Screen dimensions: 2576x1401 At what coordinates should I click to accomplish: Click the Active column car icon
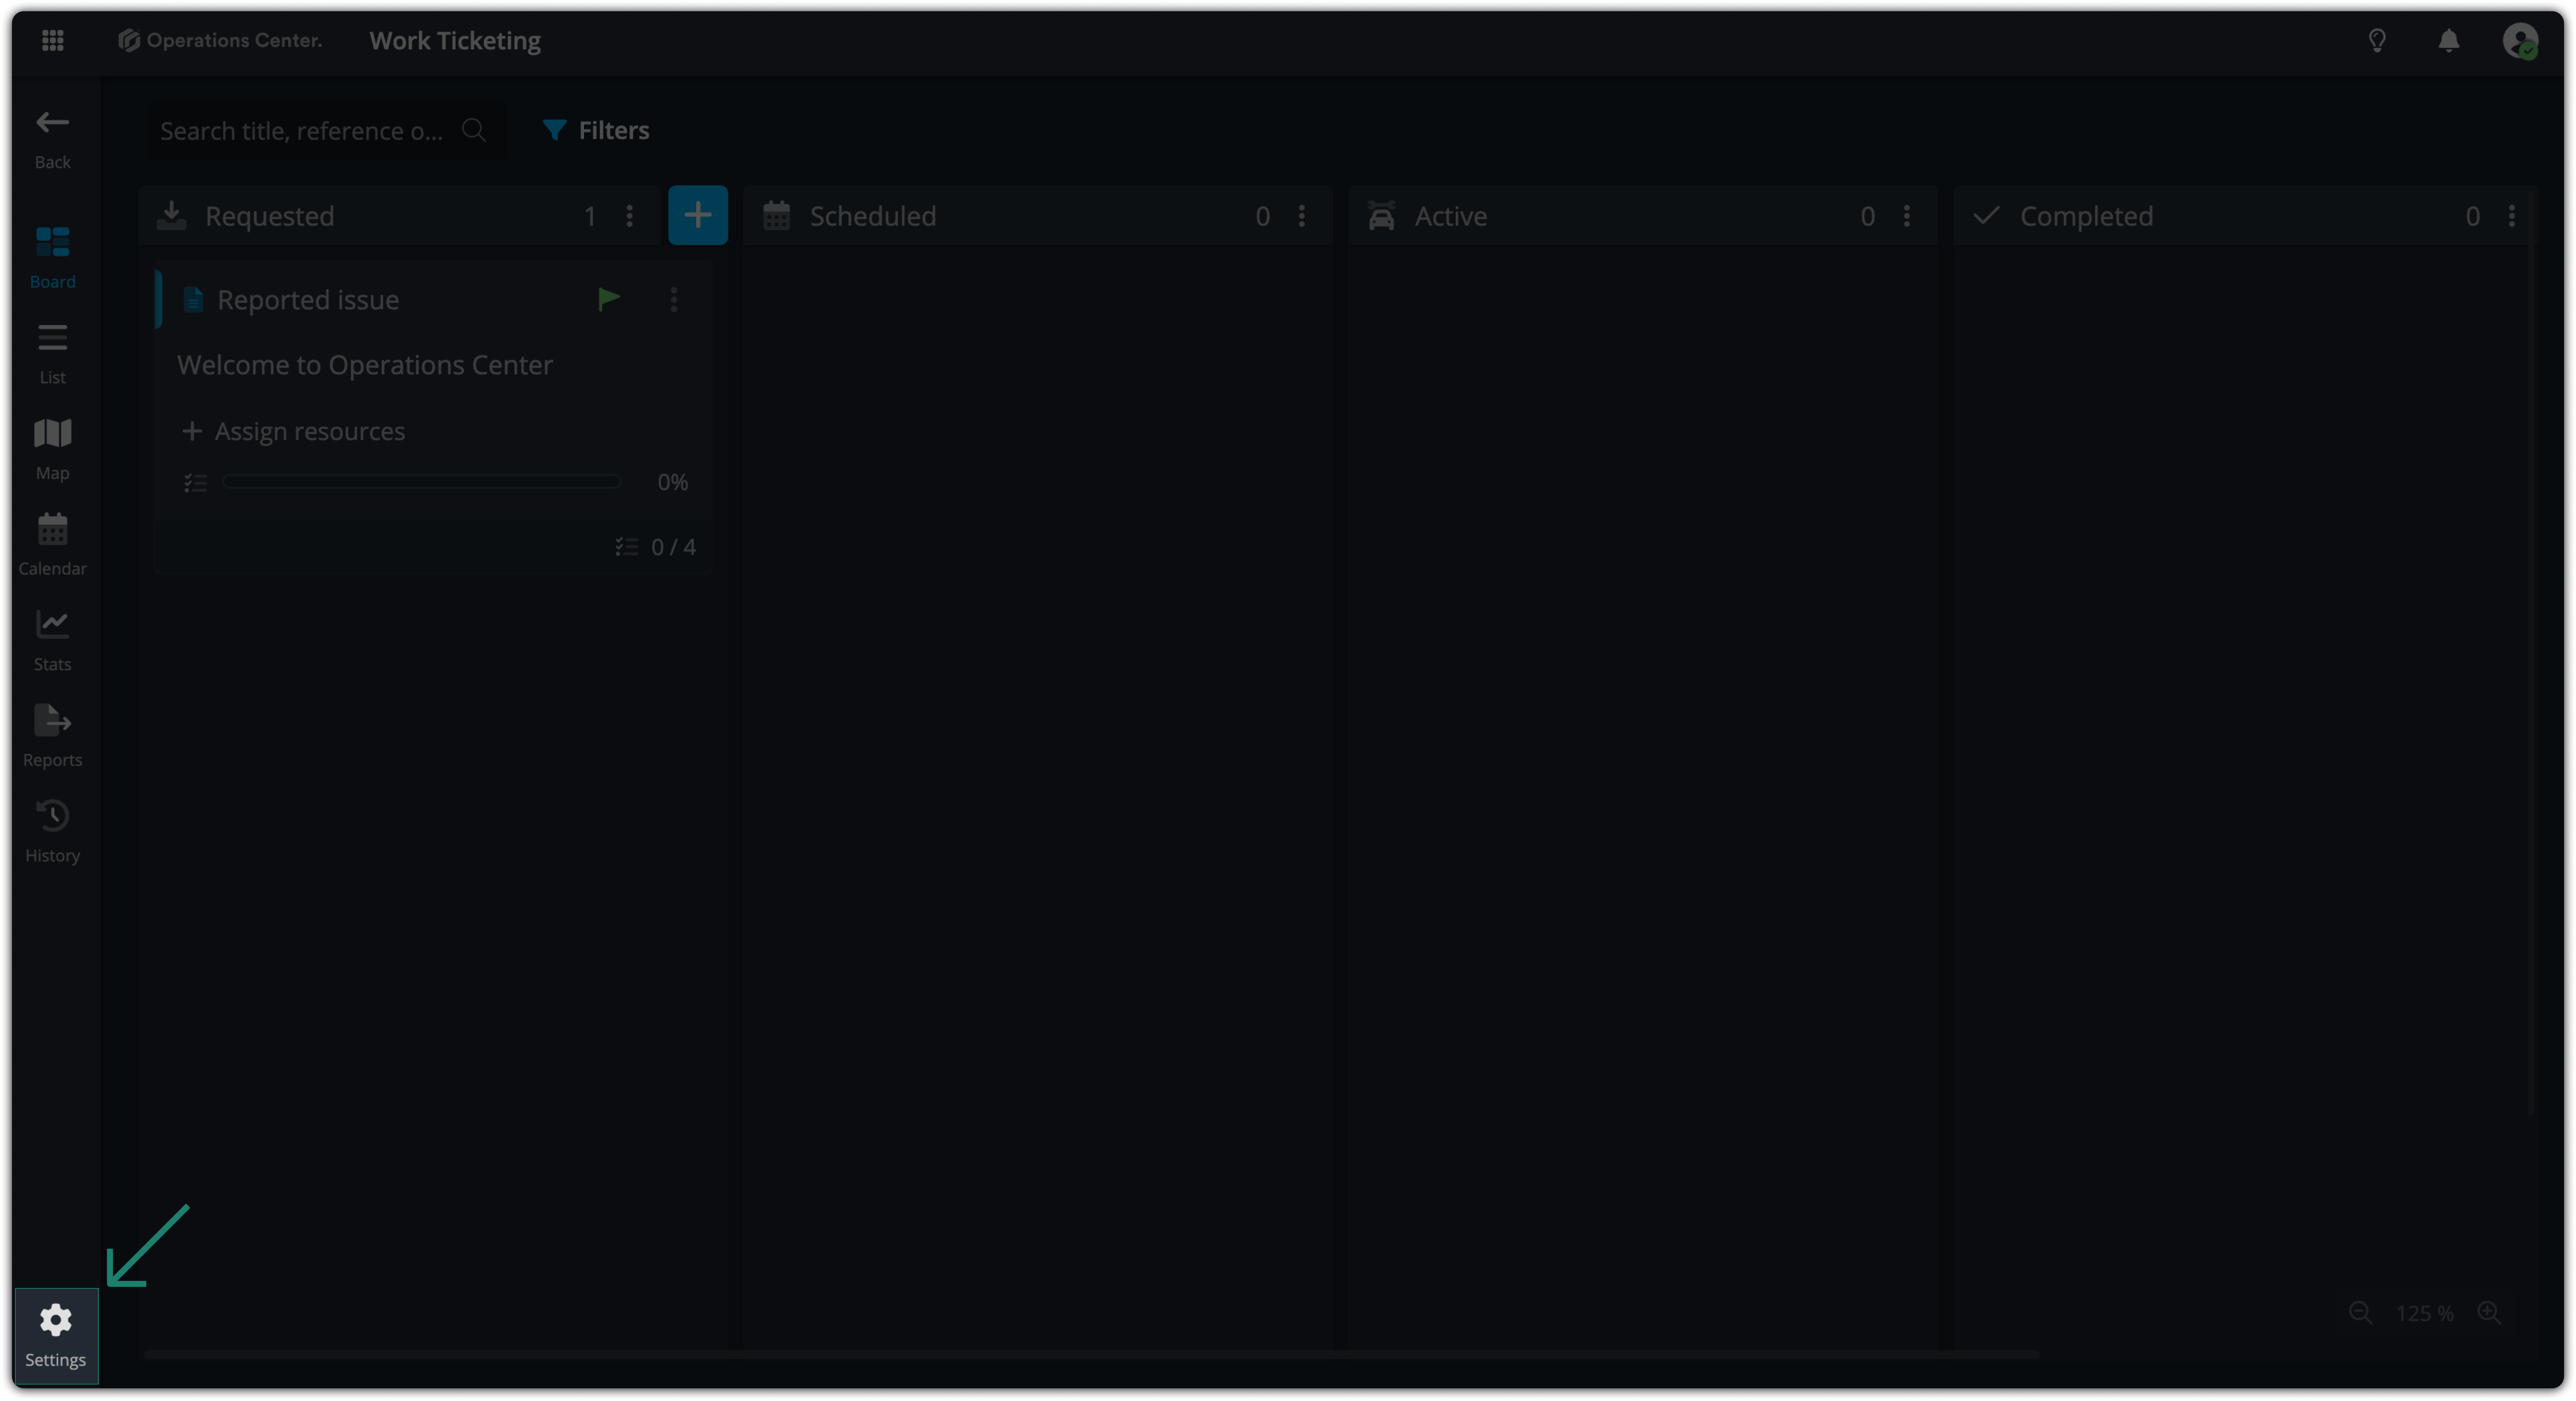point(1381,215)
